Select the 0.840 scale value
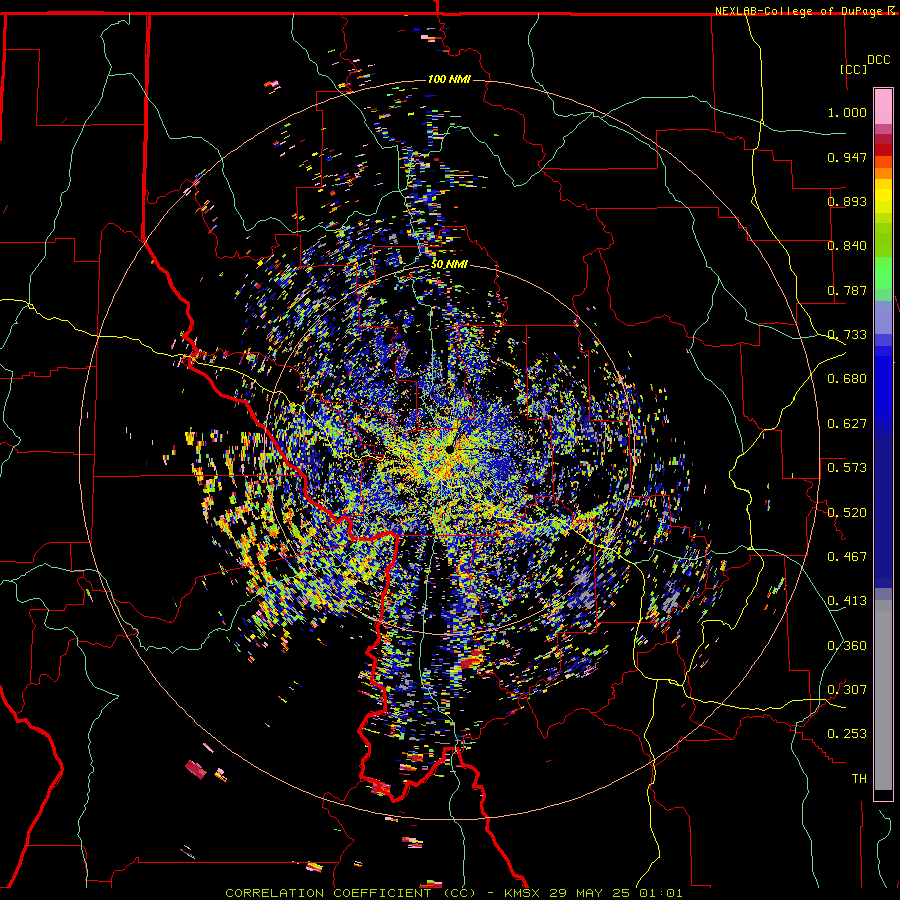 [847, 246]
